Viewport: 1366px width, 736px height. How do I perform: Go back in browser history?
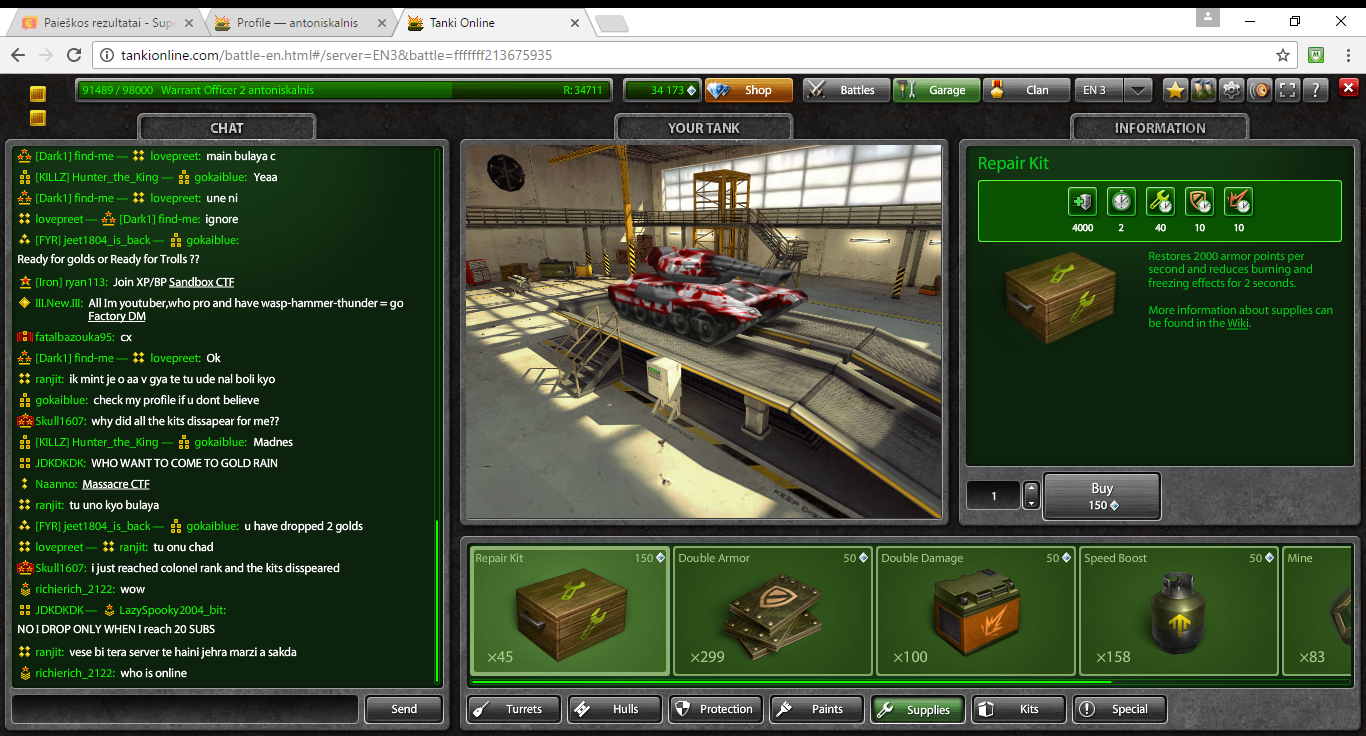[x=18, y=55]
